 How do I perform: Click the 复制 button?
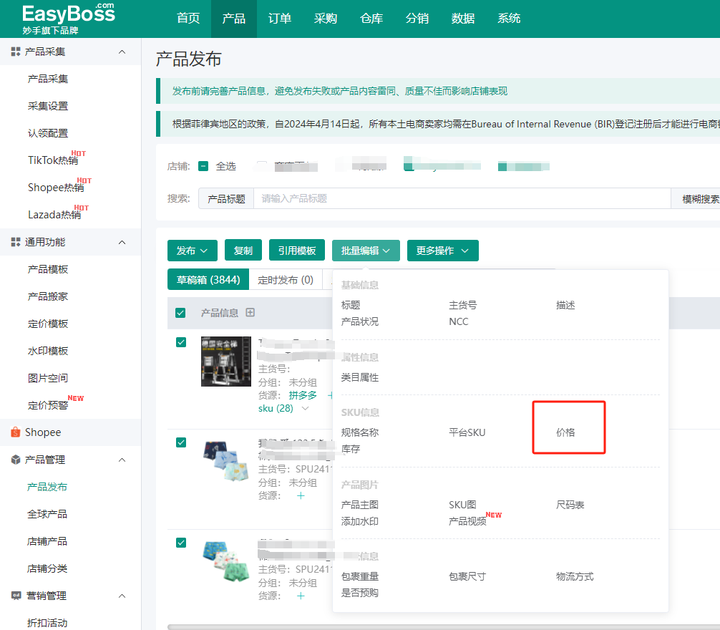[243, 250]
